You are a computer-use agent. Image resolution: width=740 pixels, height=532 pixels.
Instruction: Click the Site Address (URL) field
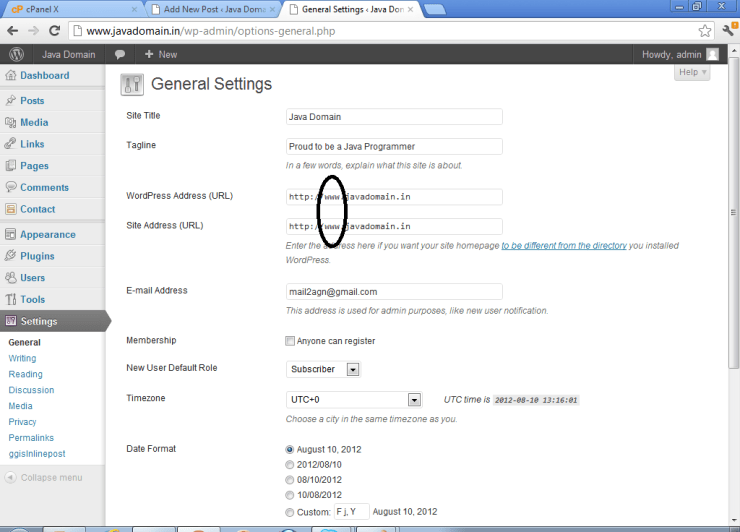[394, 226]
